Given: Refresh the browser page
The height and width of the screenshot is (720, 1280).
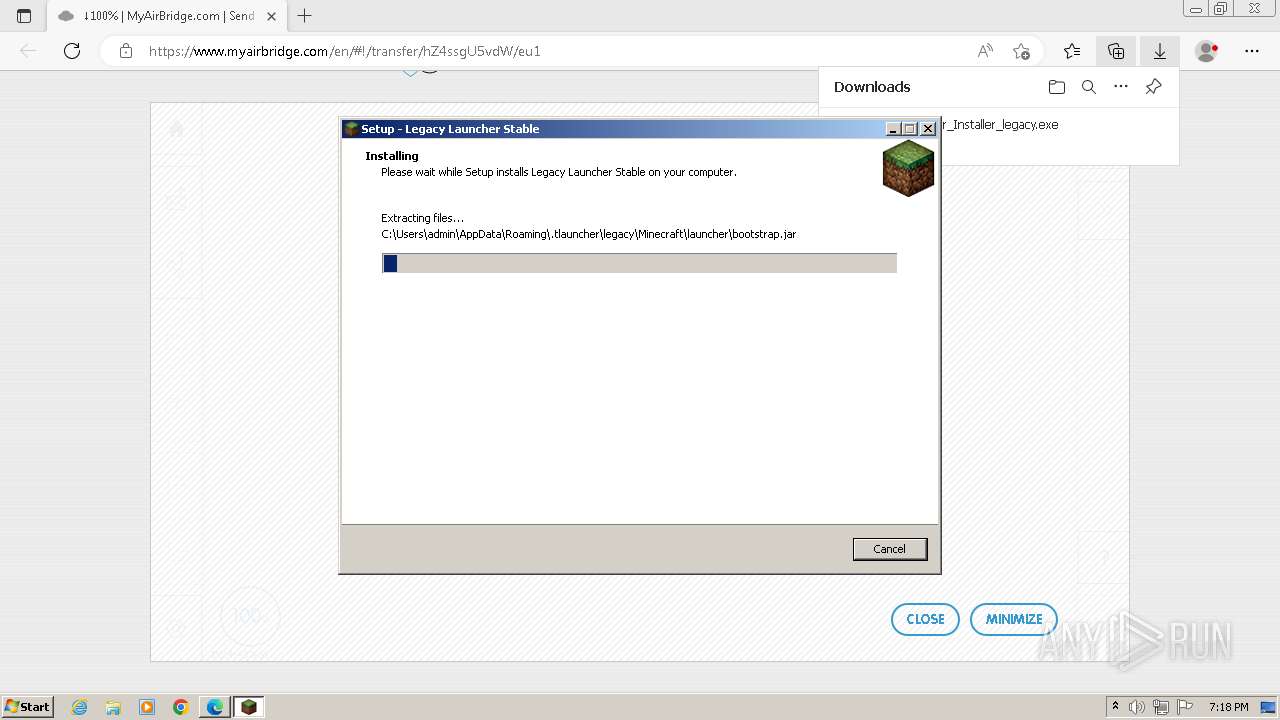Looking at the screenshot, I should (72, 51).
